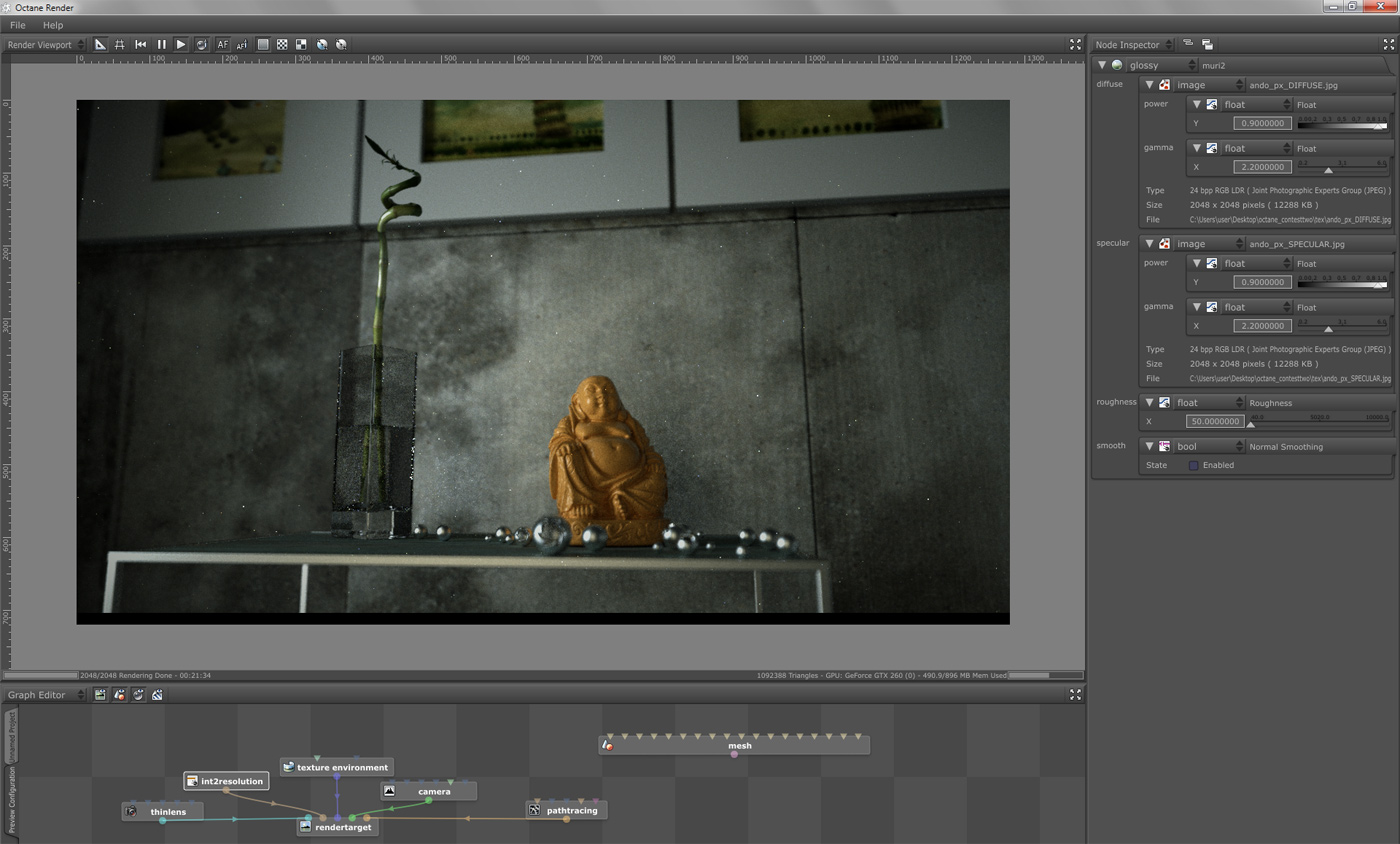The height and width of the screenshot is (844, 1400).
Task: Collapse the diffuse image section triangle
Action: (x=1150, y=85)
